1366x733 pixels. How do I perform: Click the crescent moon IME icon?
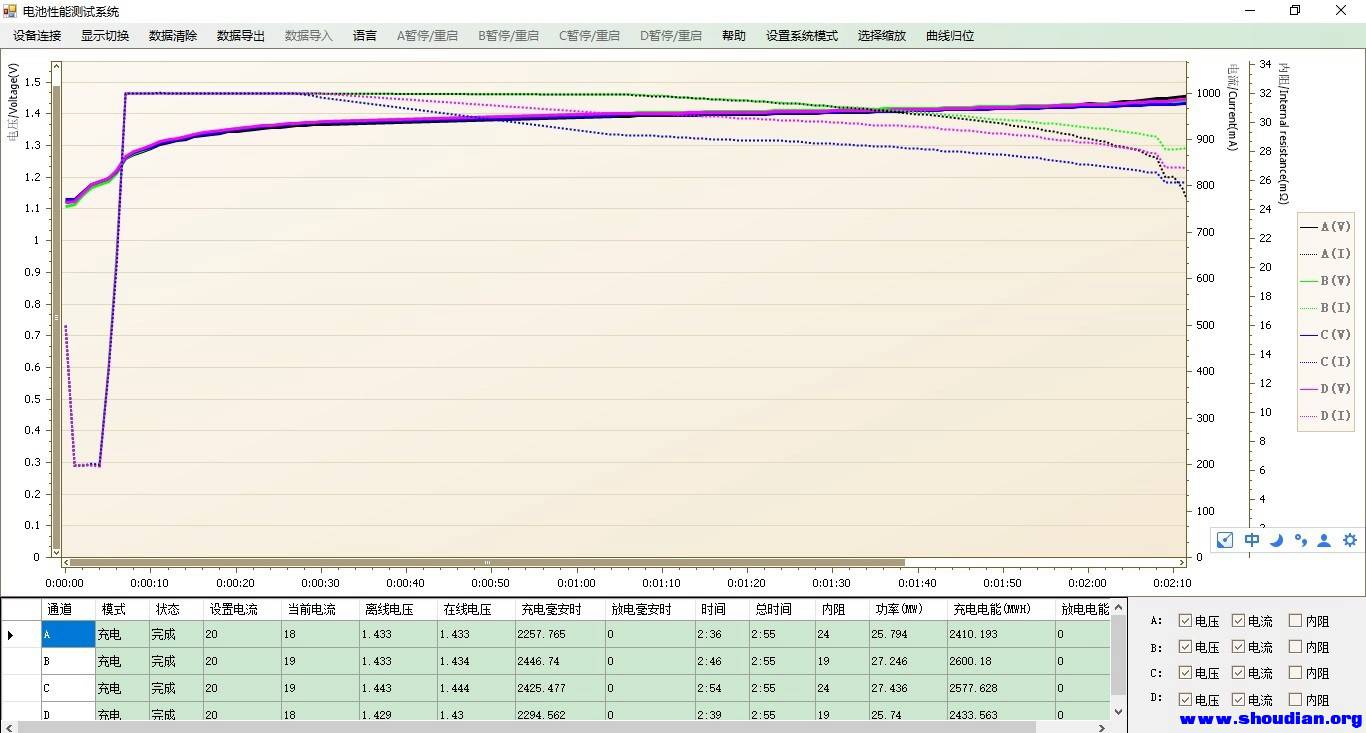tap(1276, 540)
